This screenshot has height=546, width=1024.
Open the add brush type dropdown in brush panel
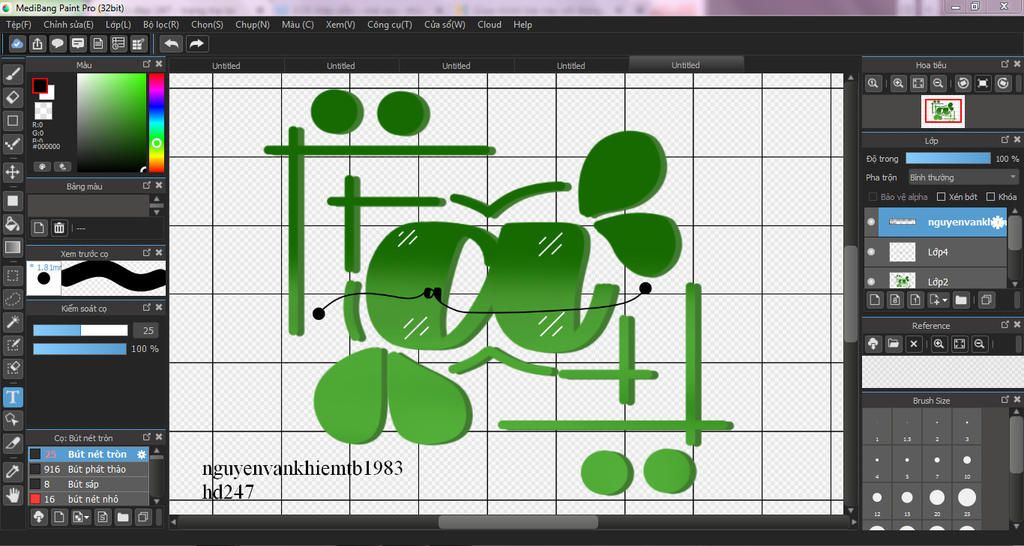pyautogui.click(x=87, y=517)
